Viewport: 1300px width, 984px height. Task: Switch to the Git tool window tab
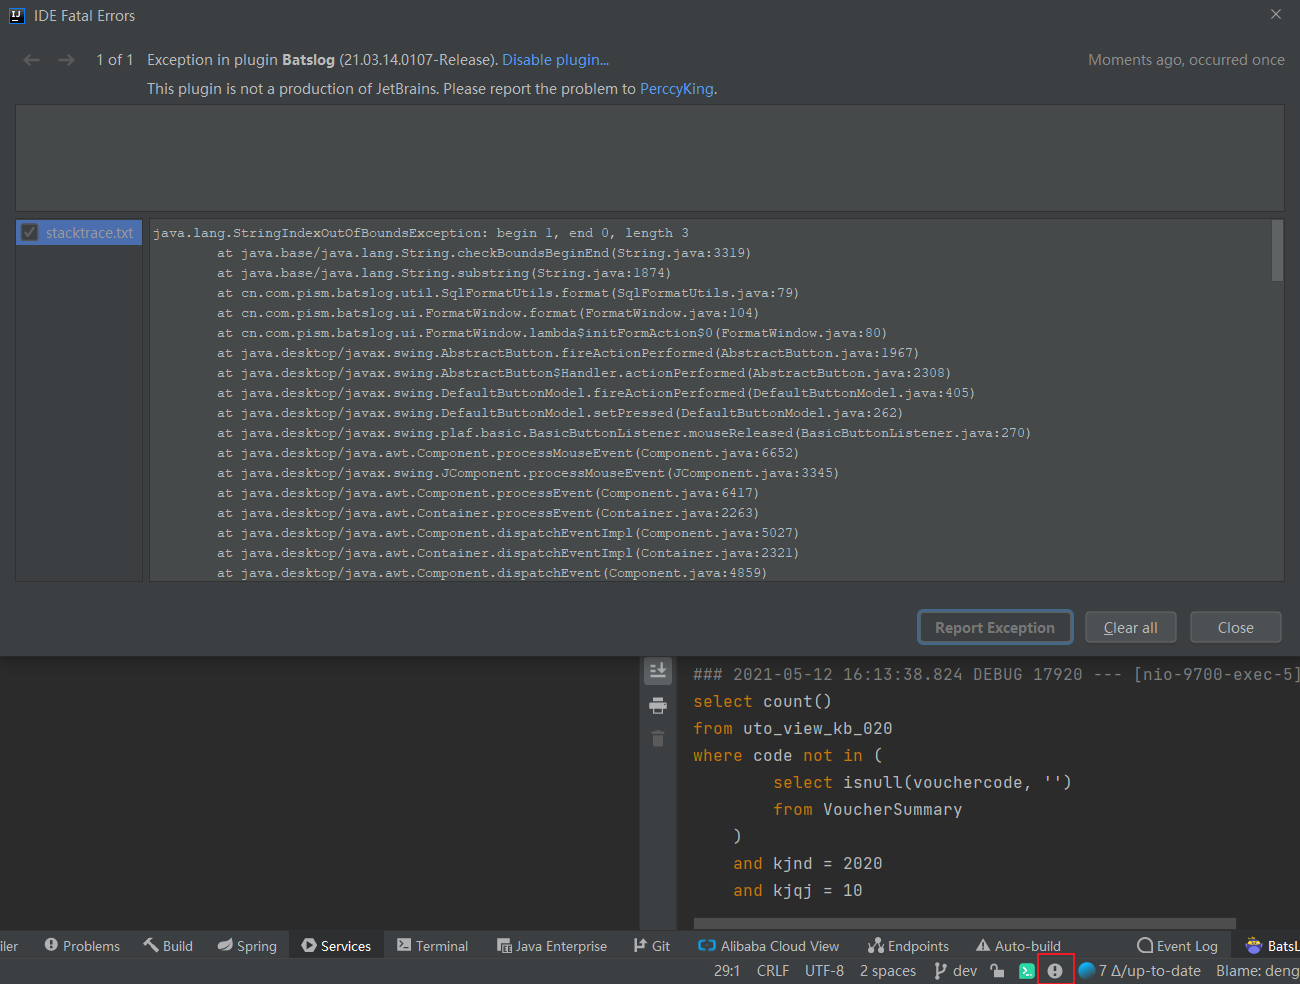click(651, 945)
